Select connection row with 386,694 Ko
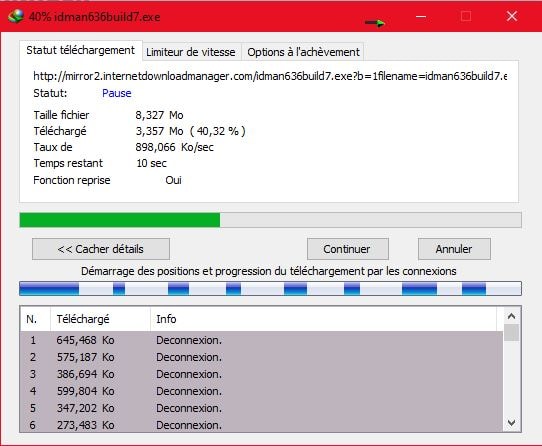Viewport: 542px width, 446px height. coord(261,374)
